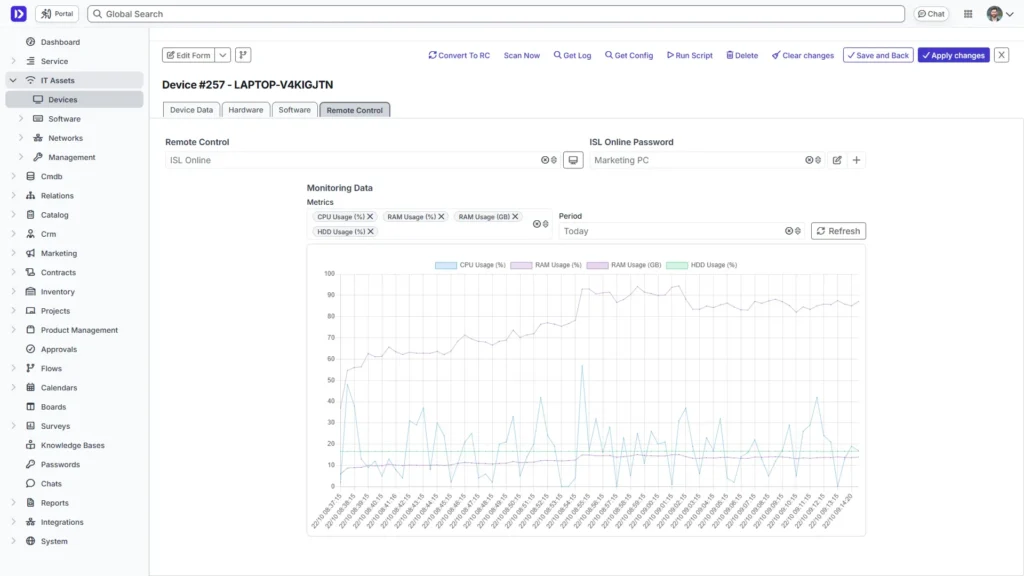Viewport: 1024px width, 576px height.
Task: Expand the Edit Form dropdown arrow
Action: coord(221,55)
